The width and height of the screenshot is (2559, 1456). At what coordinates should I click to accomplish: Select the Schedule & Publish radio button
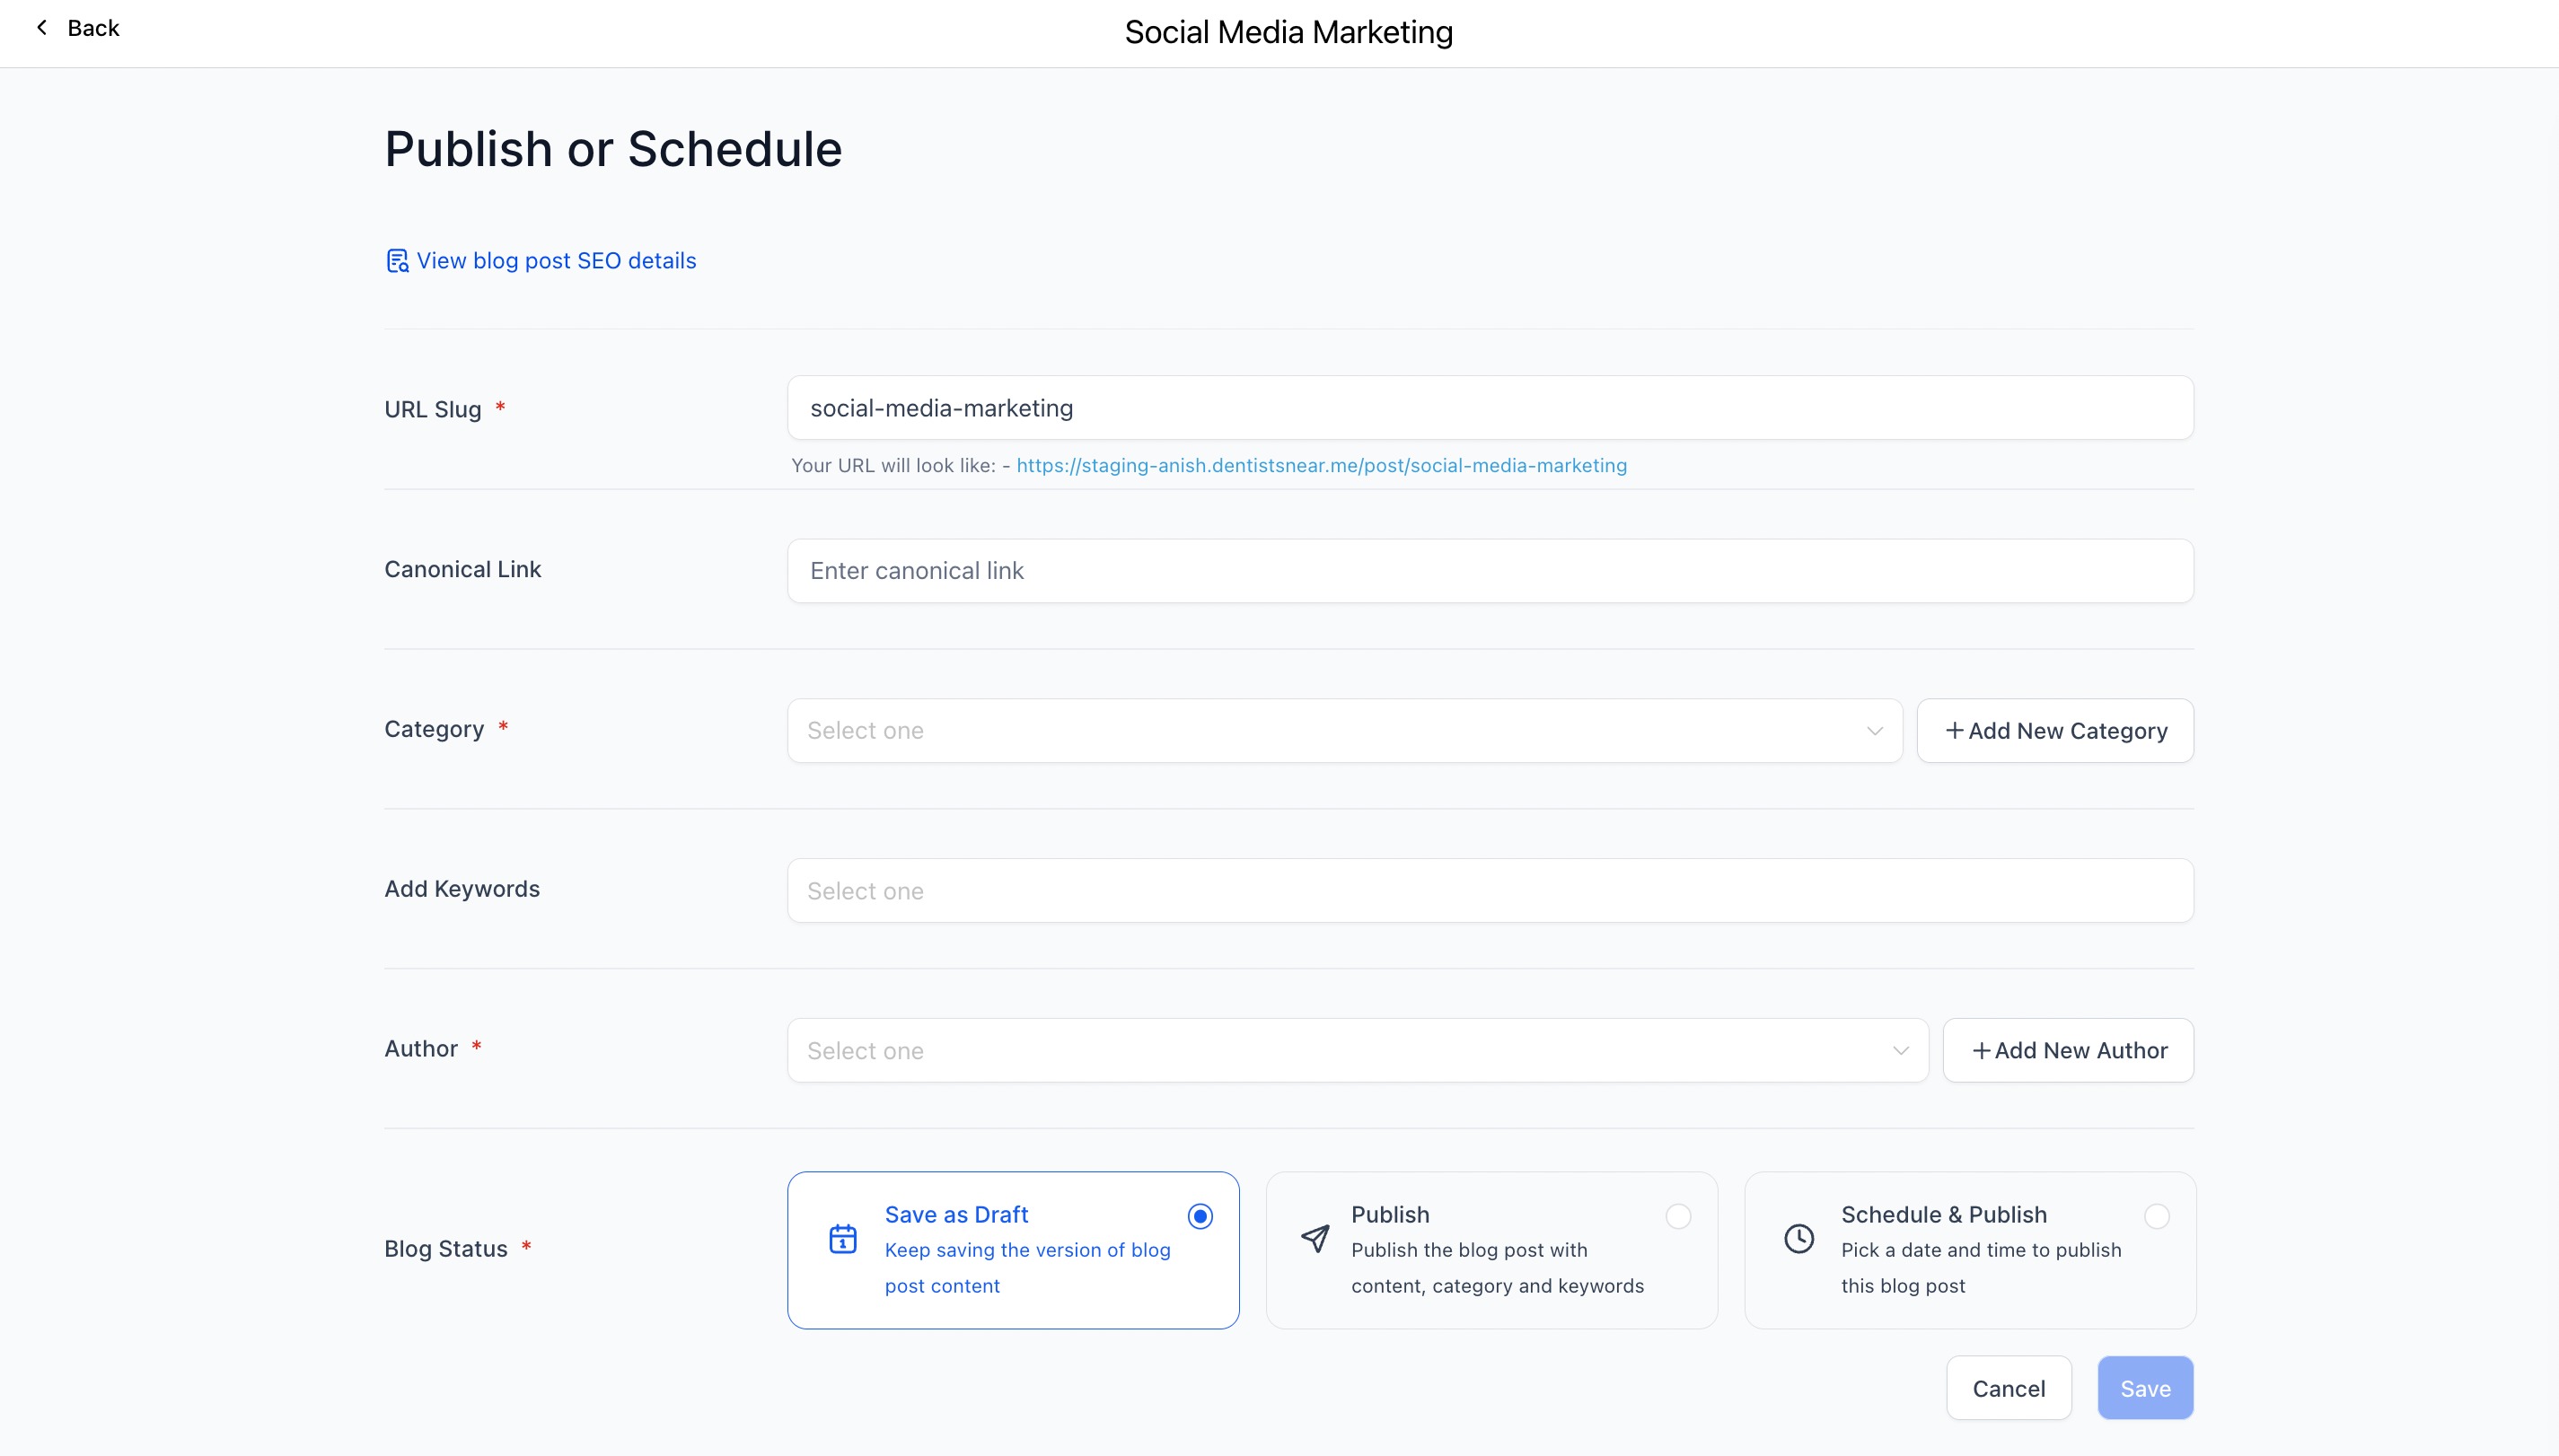point(2157,1216)
